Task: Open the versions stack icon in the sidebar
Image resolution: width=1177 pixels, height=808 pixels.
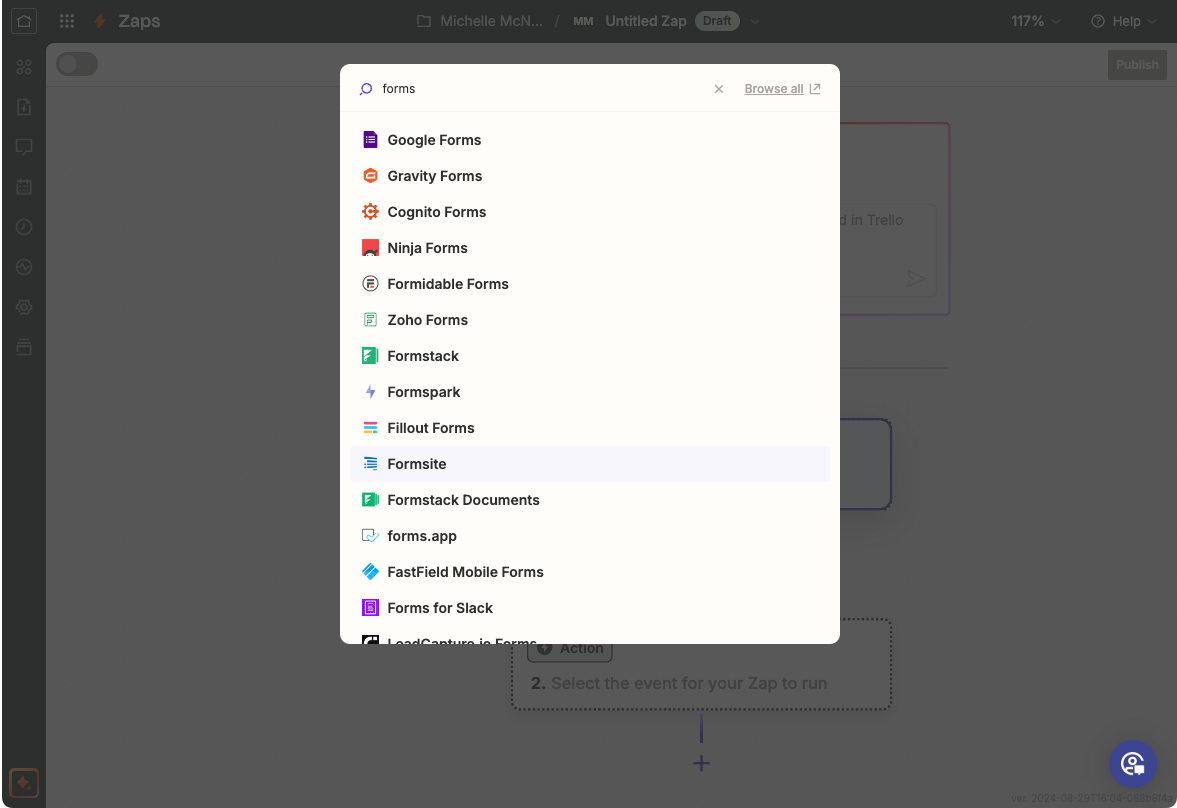Action: point(24,347)
